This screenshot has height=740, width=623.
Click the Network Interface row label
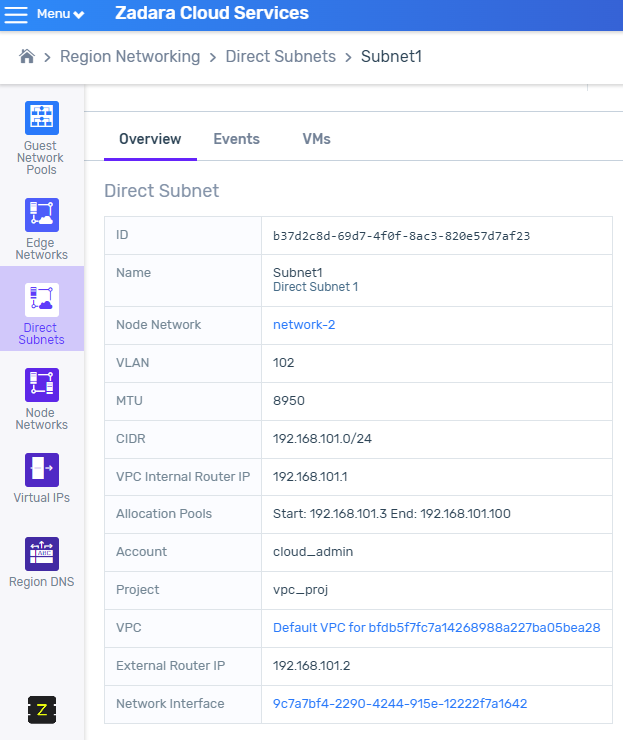pyautogui.click(x=170, y=704)
